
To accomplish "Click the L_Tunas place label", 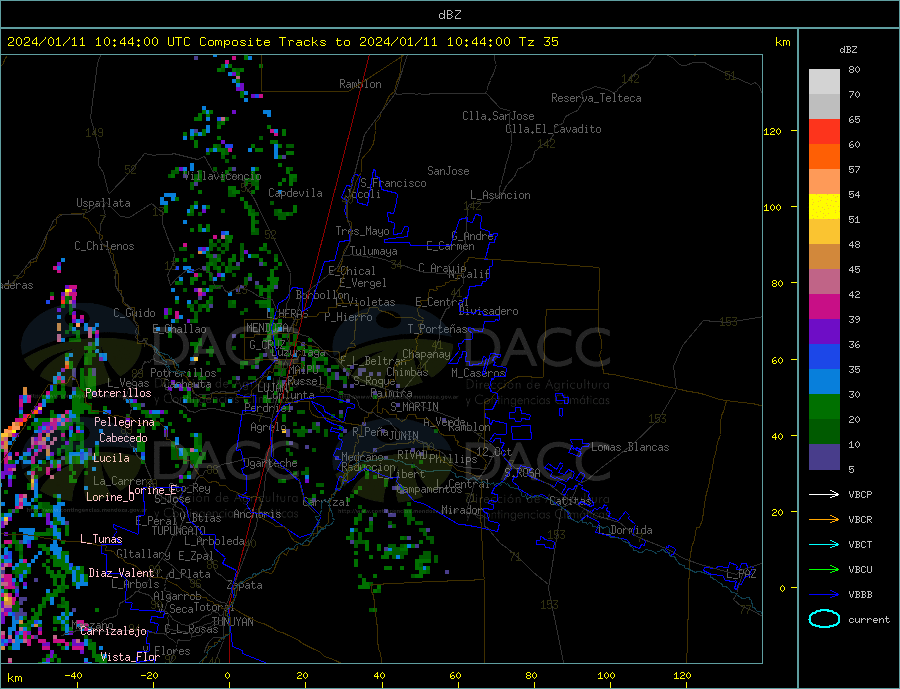I will 101,539.
